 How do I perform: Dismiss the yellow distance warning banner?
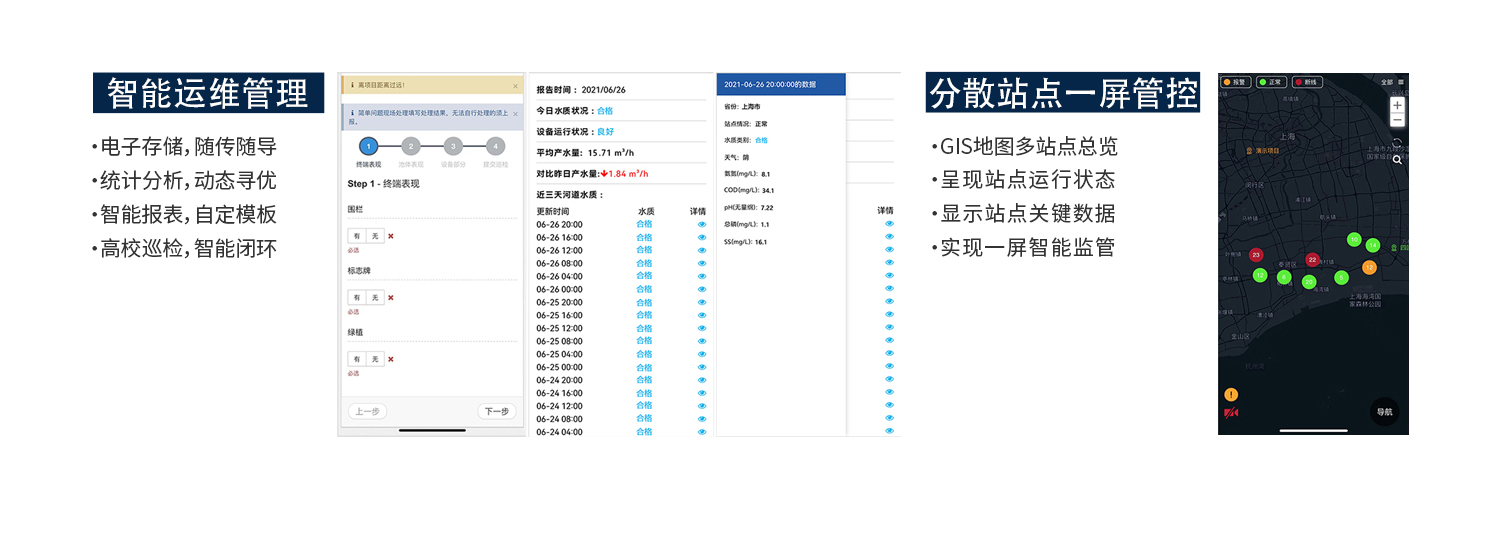pos(515,86)
